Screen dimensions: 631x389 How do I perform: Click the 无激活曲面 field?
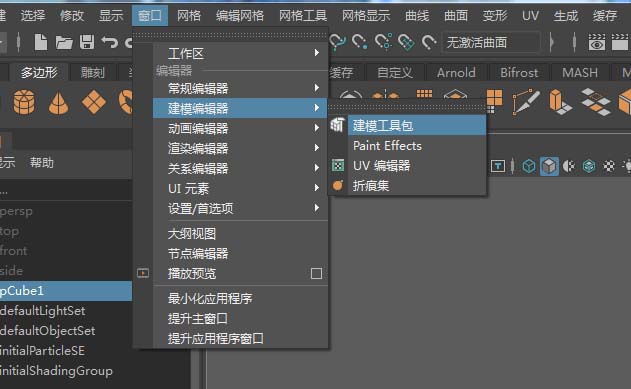pos(491,42)
